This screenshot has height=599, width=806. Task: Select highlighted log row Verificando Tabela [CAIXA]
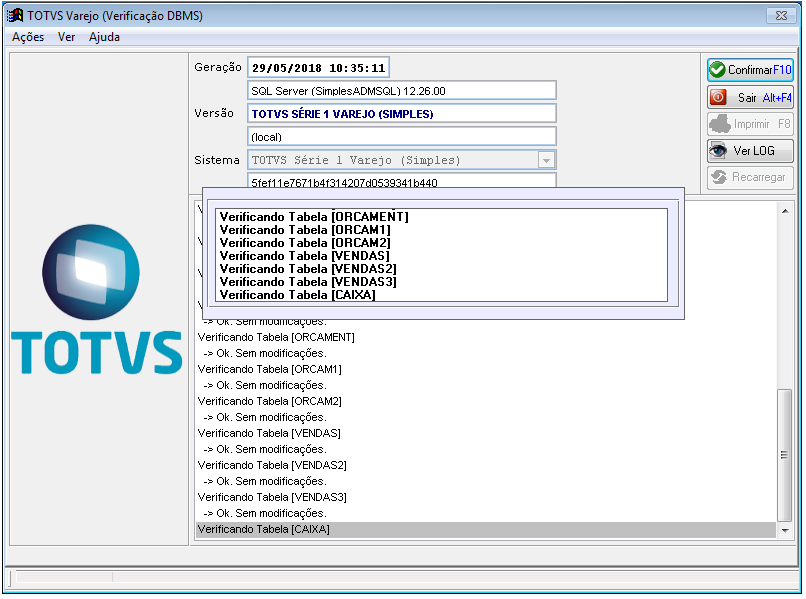click(485, 529)
